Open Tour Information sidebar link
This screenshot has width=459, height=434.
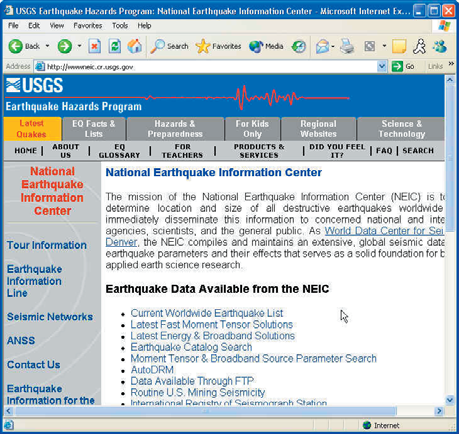pyautogui.click(x=47, y=245)
